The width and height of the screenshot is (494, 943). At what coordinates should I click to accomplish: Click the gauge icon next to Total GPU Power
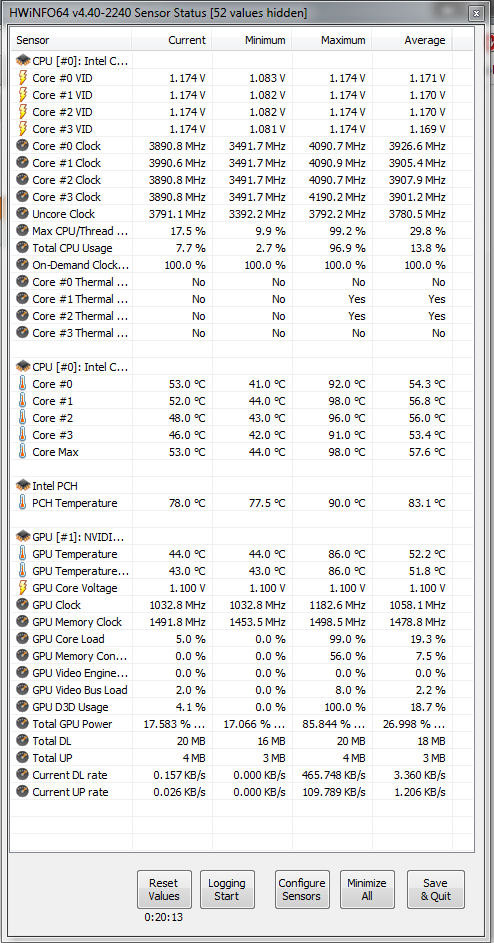tap(22, 723)
